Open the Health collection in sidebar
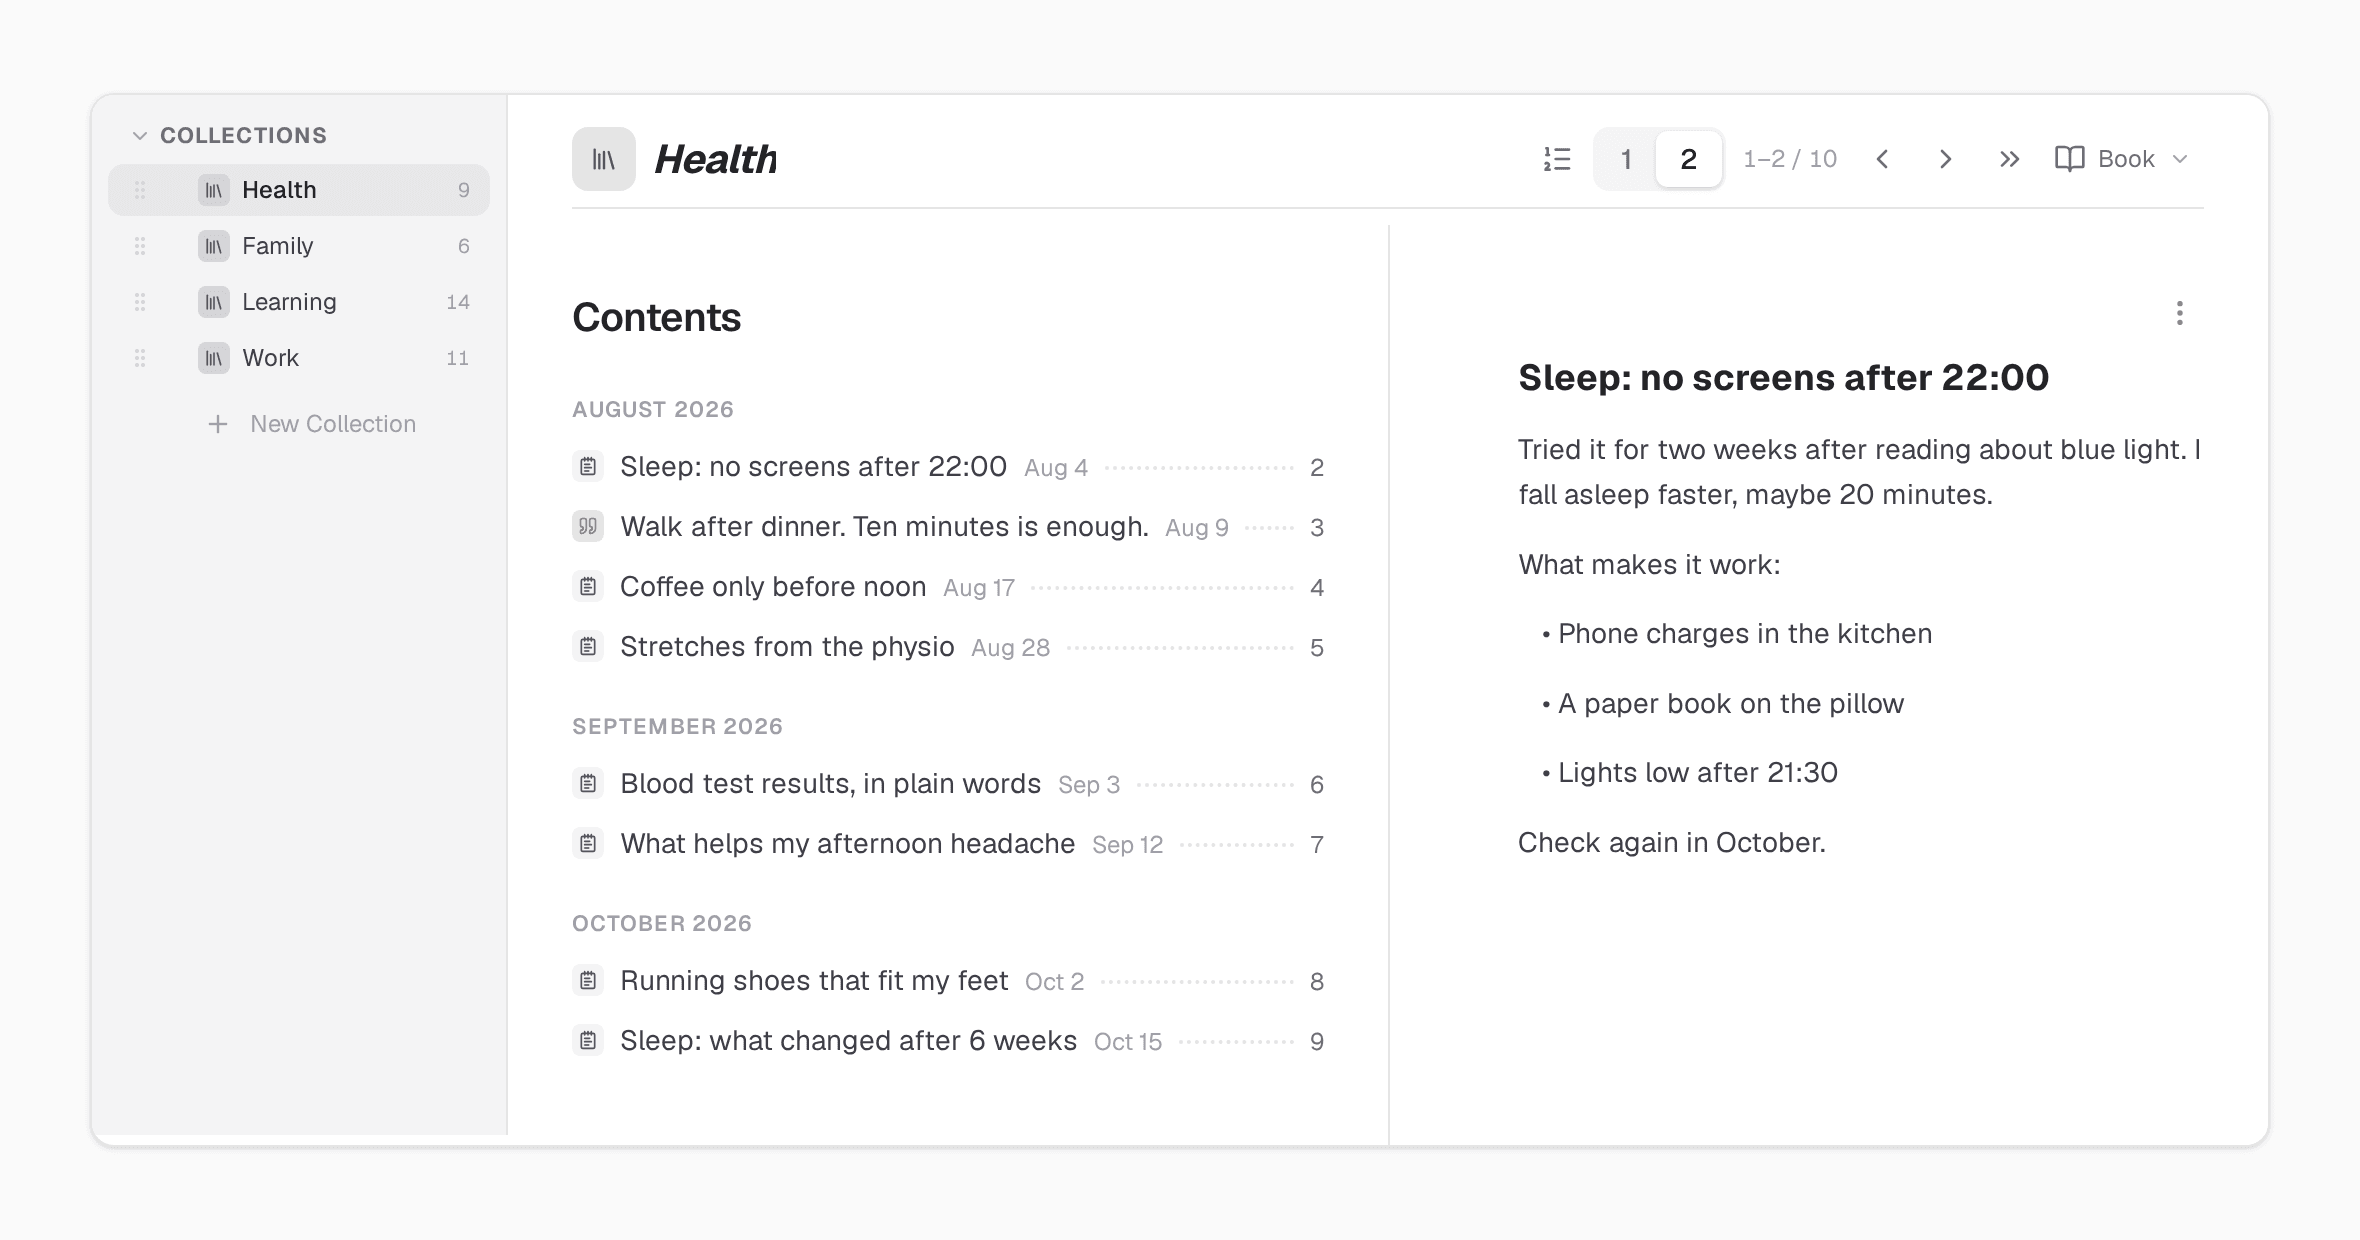2360x1240 pixels. tap(299, 190)
